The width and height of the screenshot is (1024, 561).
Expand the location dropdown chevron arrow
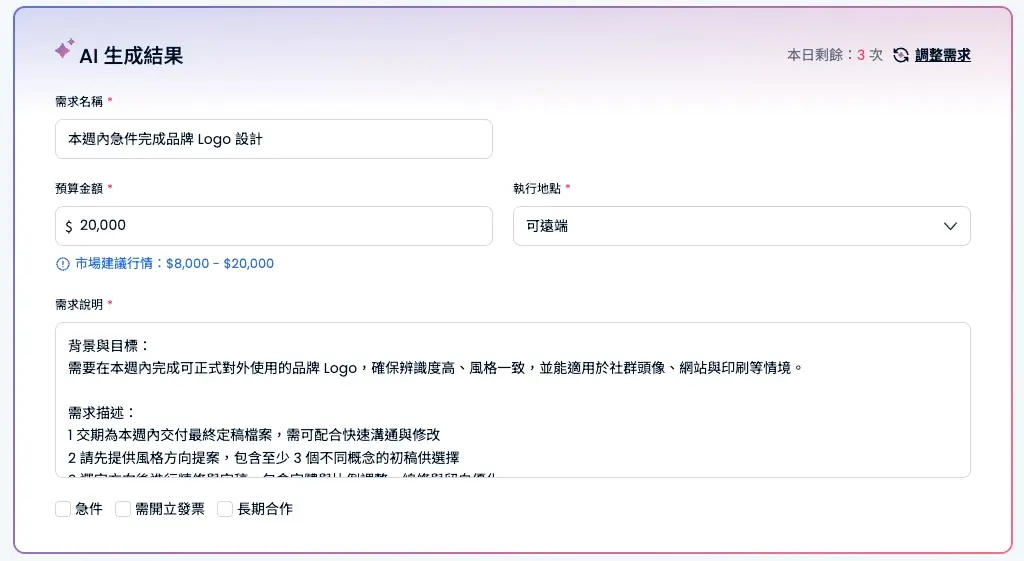(x=950, y=226)
